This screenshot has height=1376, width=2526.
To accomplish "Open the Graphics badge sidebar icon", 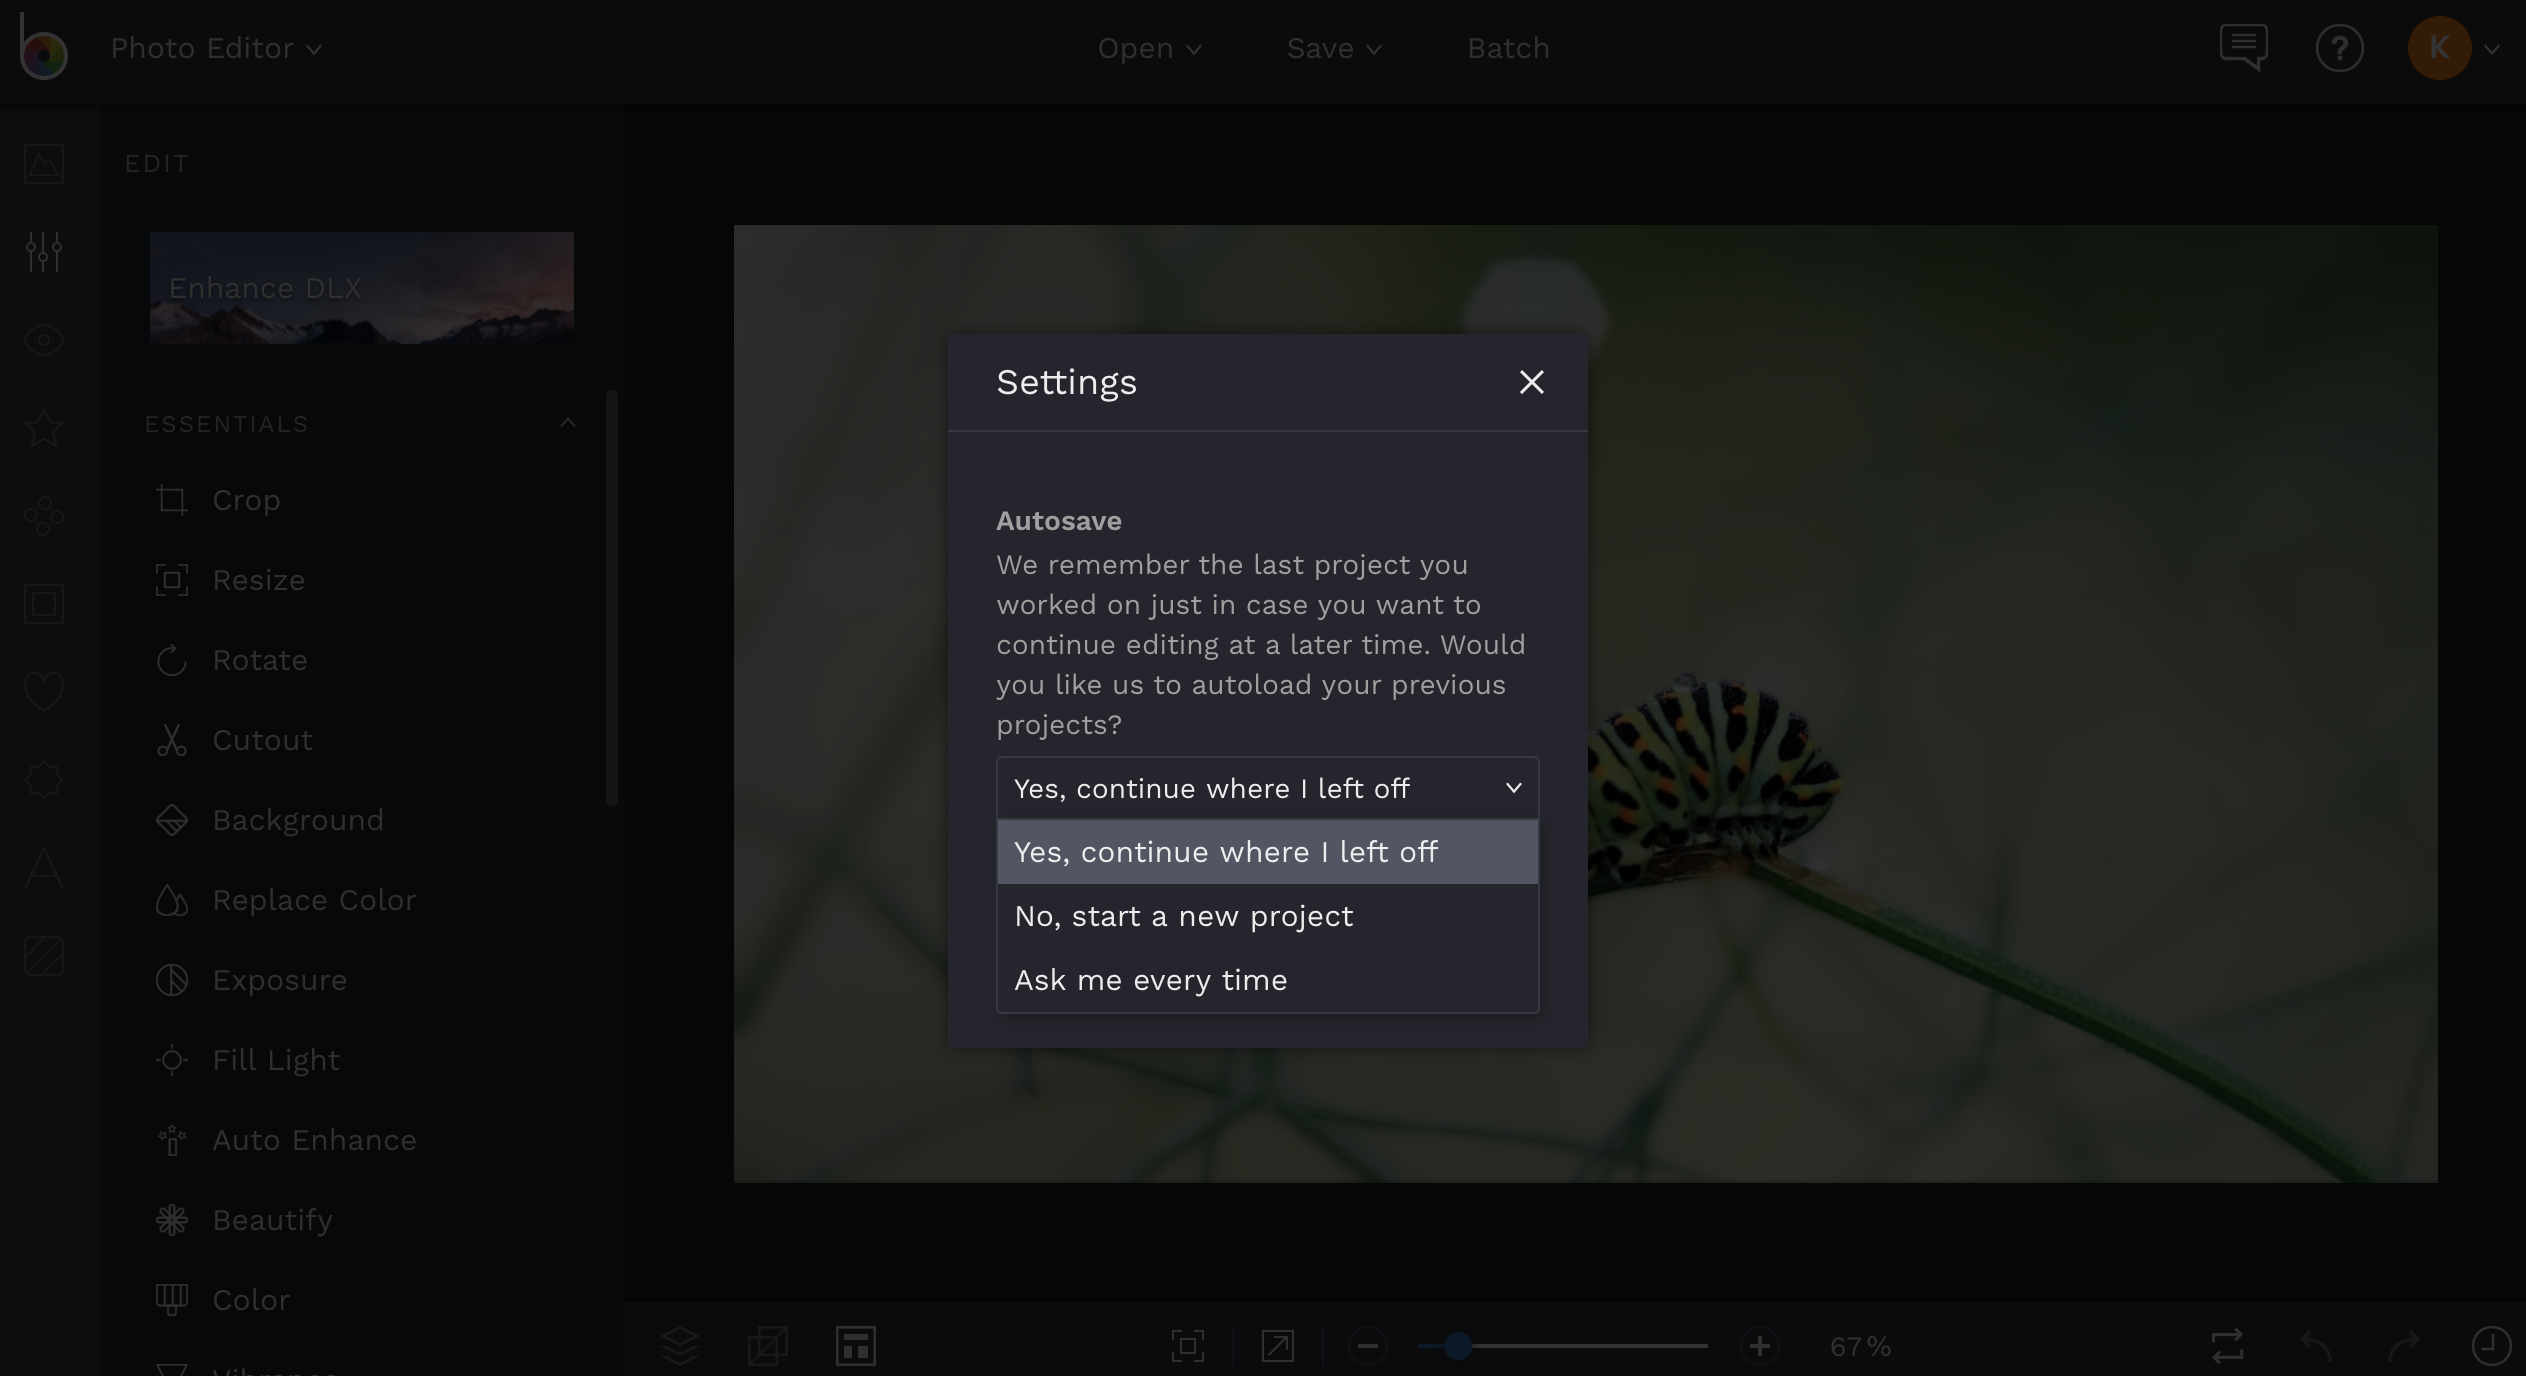I will pos(44,780).
